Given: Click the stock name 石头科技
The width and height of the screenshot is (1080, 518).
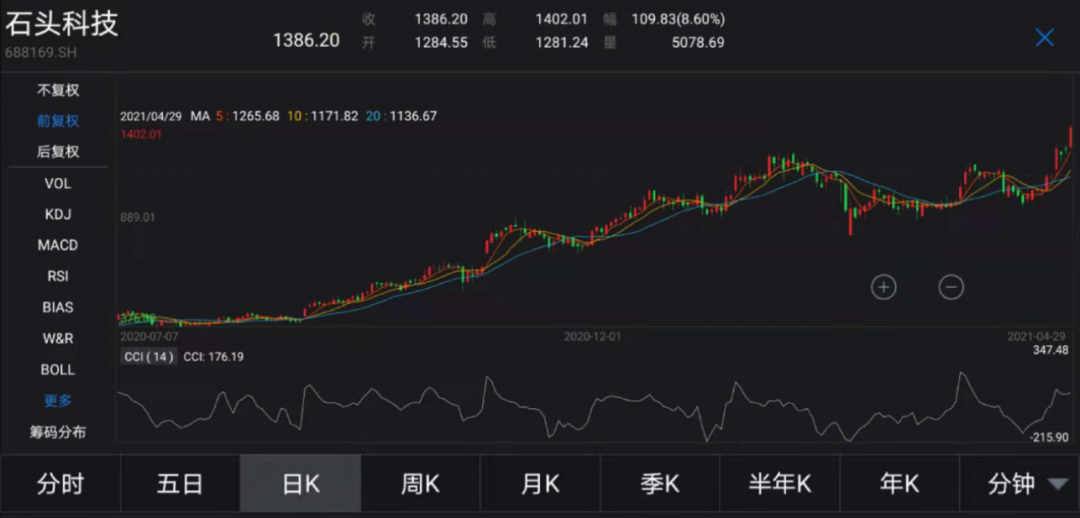Looking at the screenshot, I should (62, 23).
